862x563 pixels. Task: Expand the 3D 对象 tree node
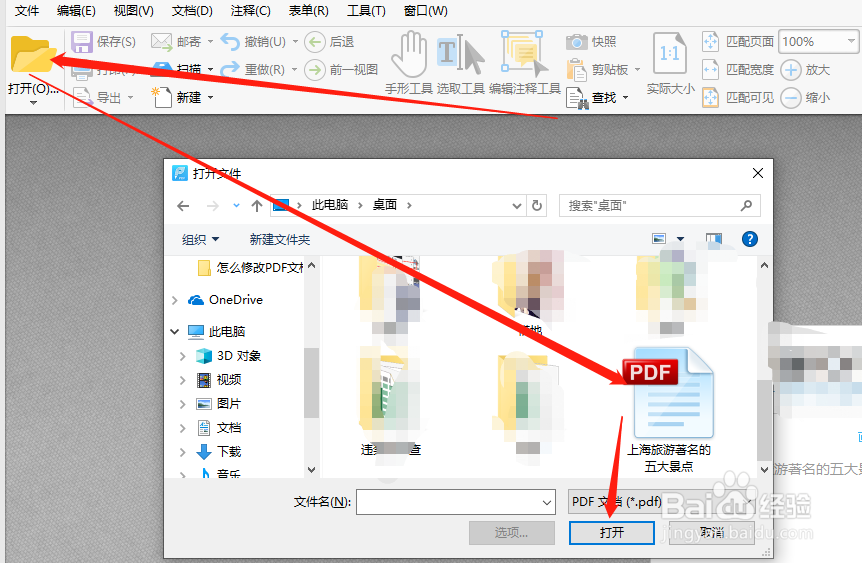click(x=183, y=356)
